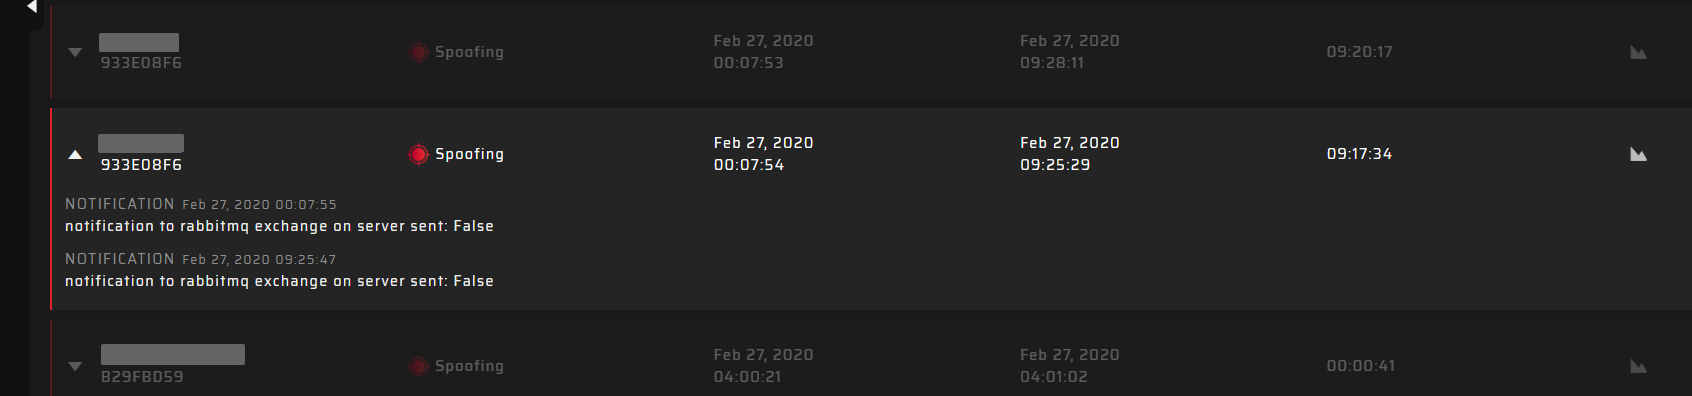
Task: Open chart icon for 09:17:34 duration row
Action: coord(1638,154)
